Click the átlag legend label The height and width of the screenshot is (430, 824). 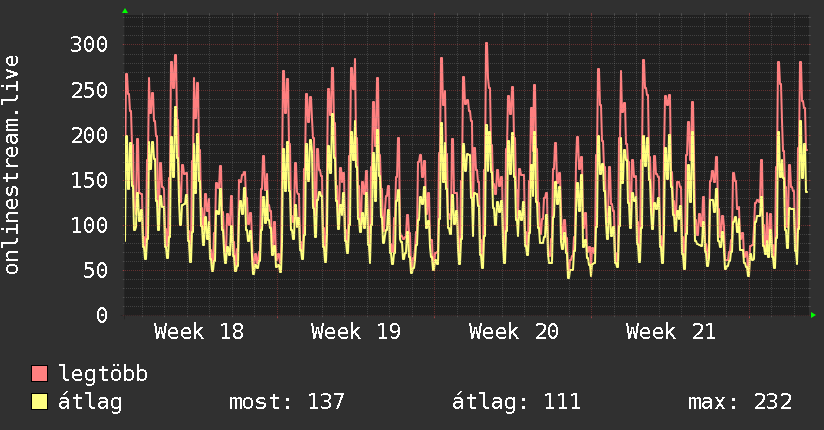[90, 402]
